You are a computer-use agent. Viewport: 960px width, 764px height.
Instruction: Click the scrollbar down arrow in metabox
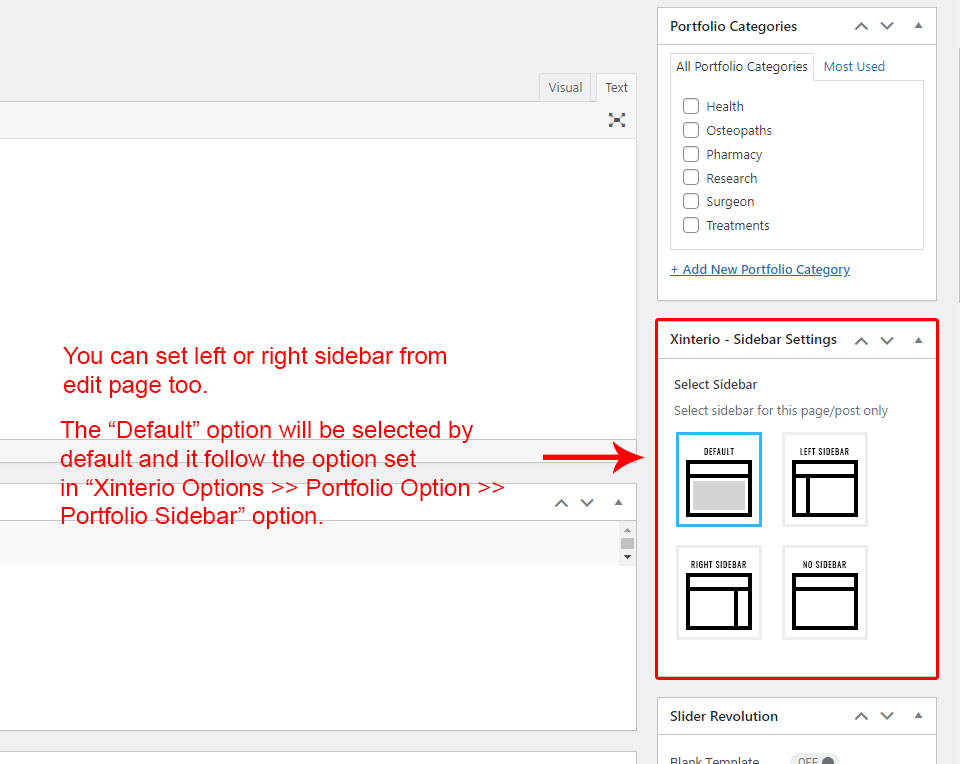(x=627, y=556)
